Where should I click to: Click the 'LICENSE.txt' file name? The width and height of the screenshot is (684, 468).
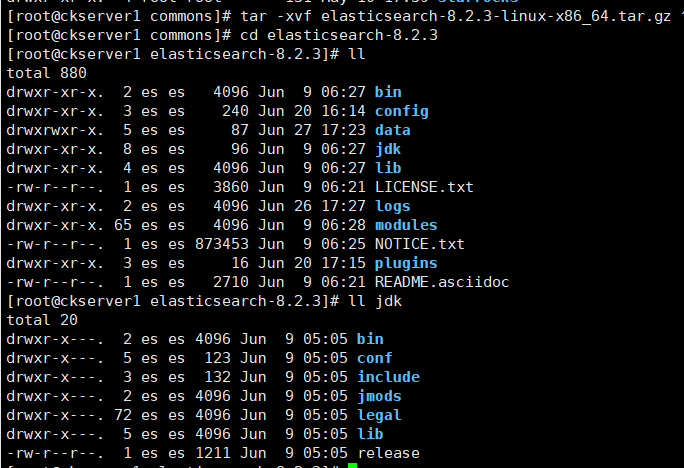(x=424, y=187)
